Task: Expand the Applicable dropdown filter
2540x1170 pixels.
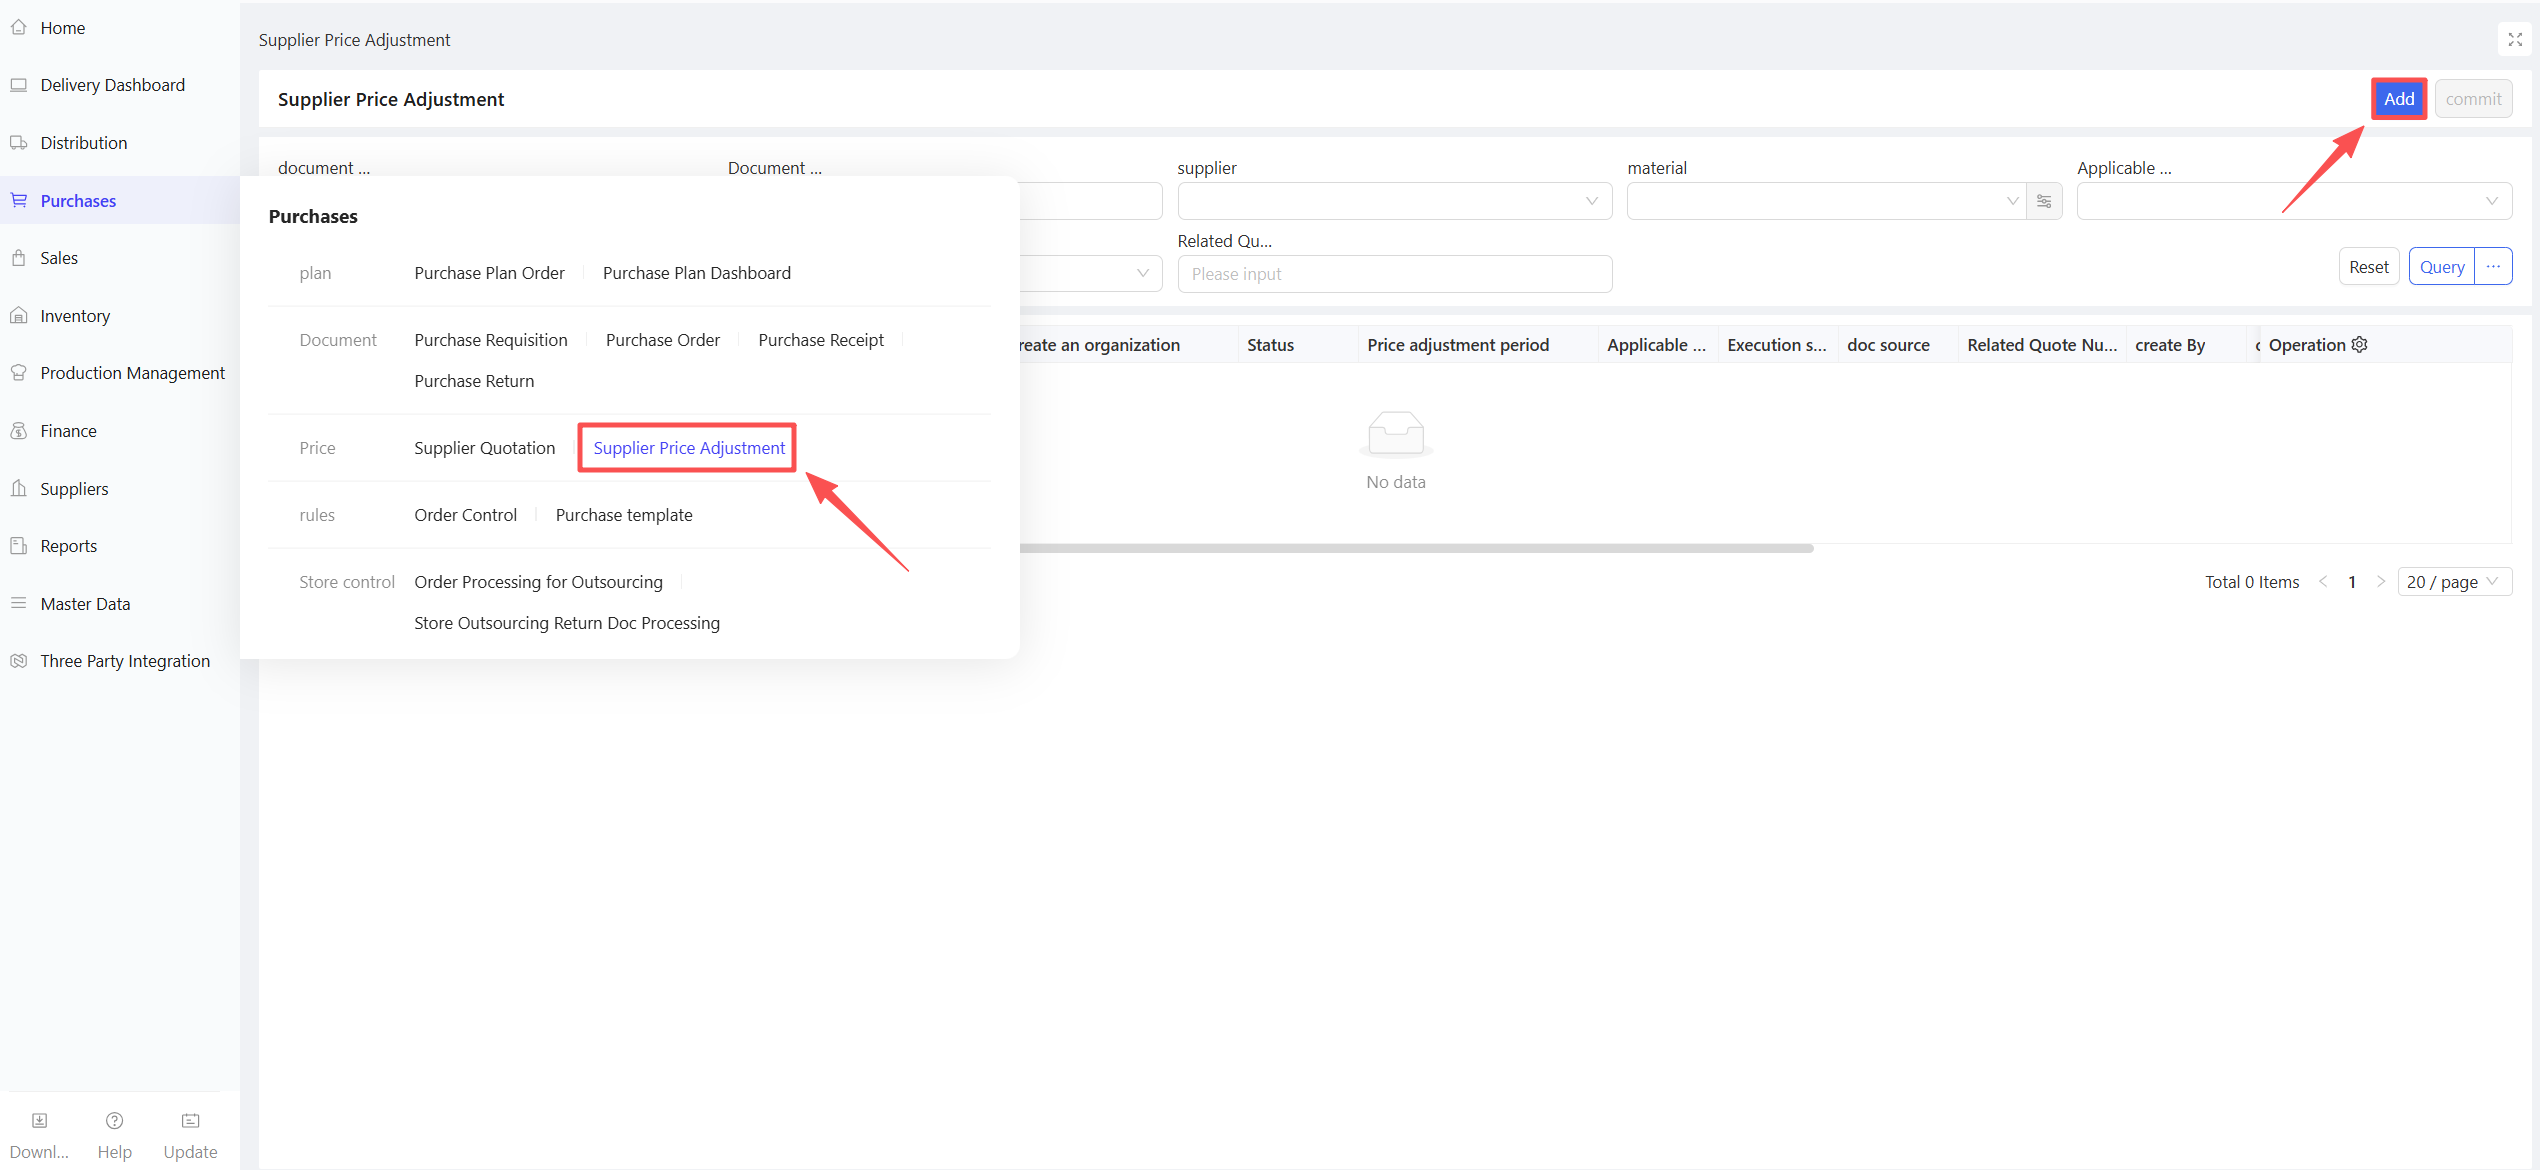Action: click(2293, 201)
